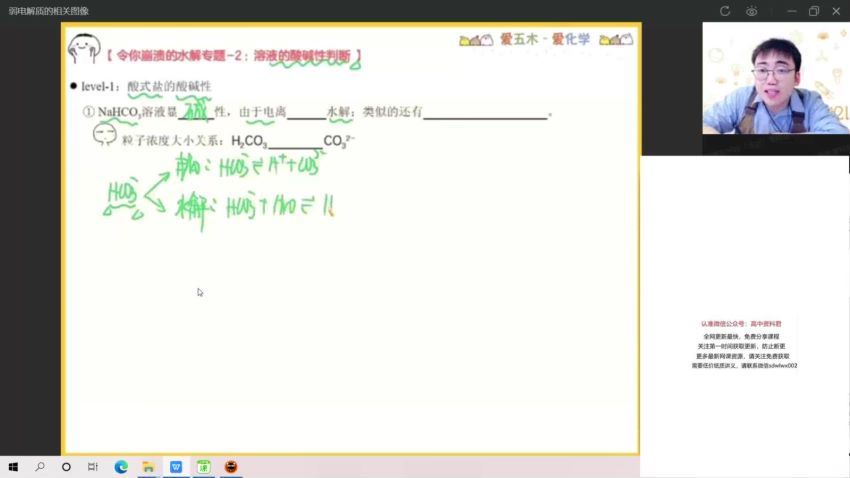Viewport: 850px width, 478px height.
Task: Restore down the player window
Action: pos(814,11)
